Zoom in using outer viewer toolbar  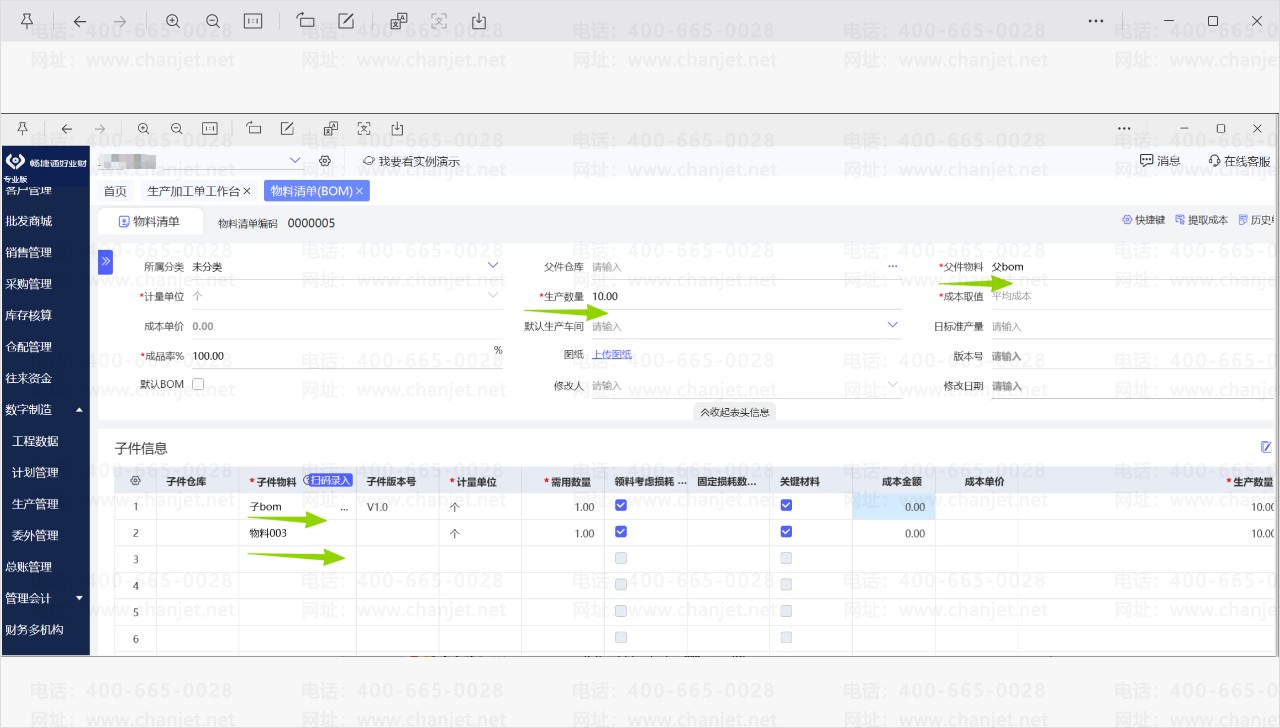pos(173,21)
